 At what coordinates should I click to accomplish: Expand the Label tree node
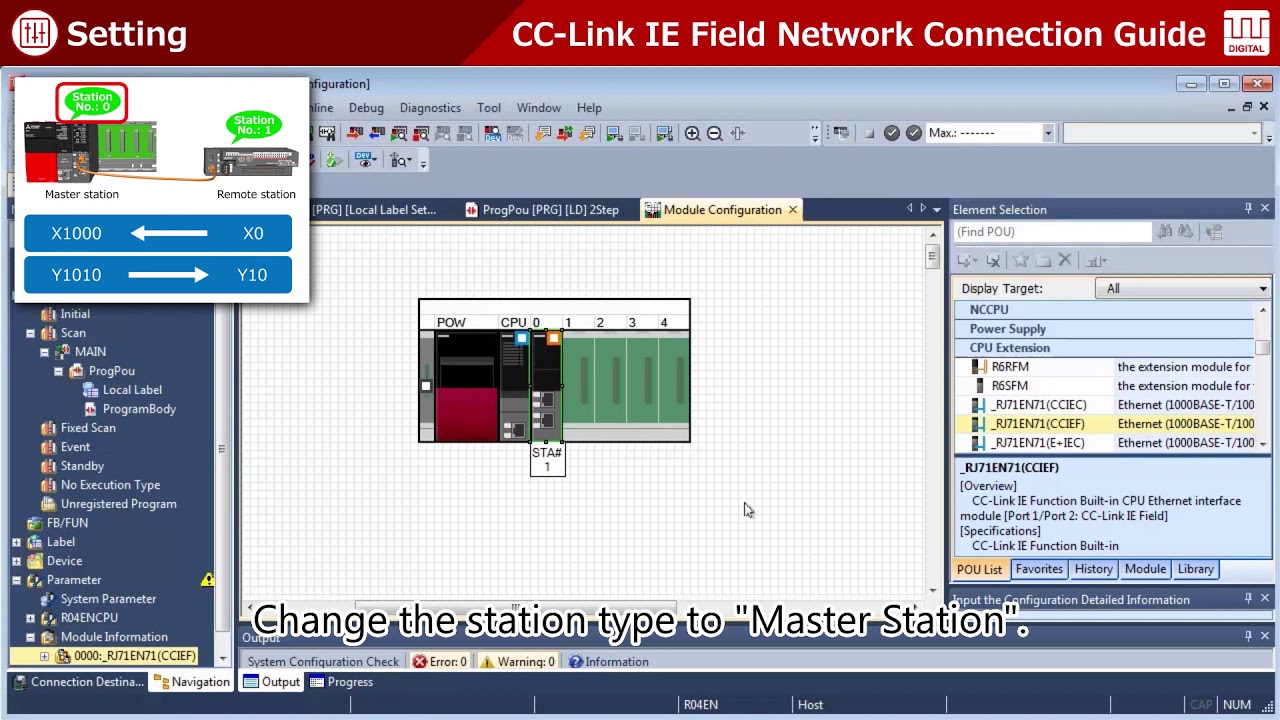[x=16, y=542]
